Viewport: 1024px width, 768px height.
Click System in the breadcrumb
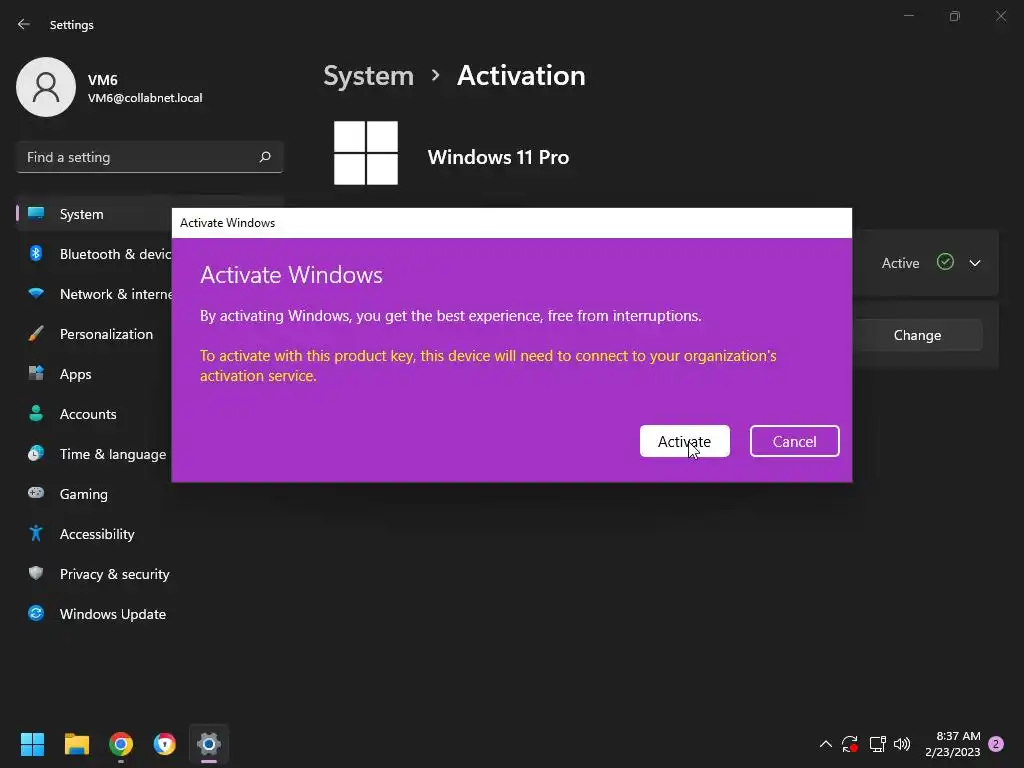click(x=368, y=76)
